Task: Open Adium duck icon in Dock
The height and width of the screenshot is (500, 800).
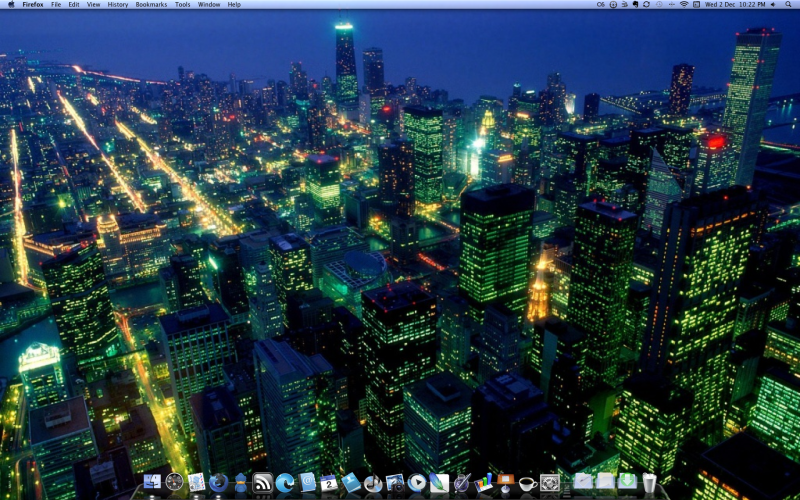Action: 240,482
